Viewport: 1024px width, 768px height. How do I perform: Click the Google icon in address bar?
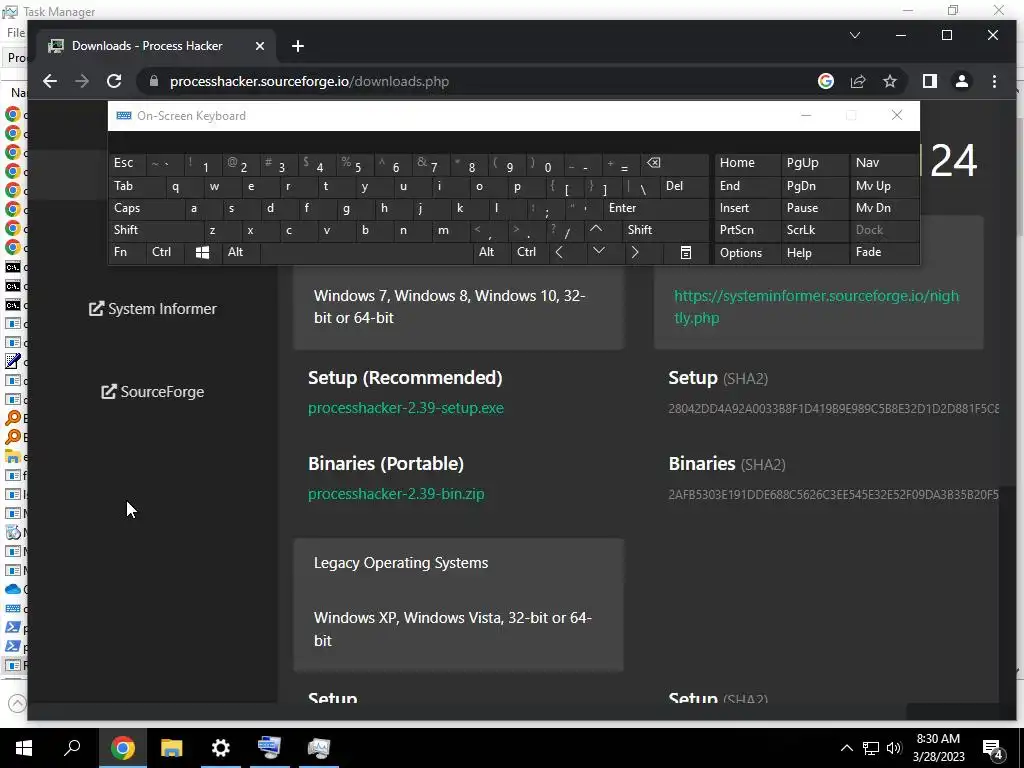825,81
